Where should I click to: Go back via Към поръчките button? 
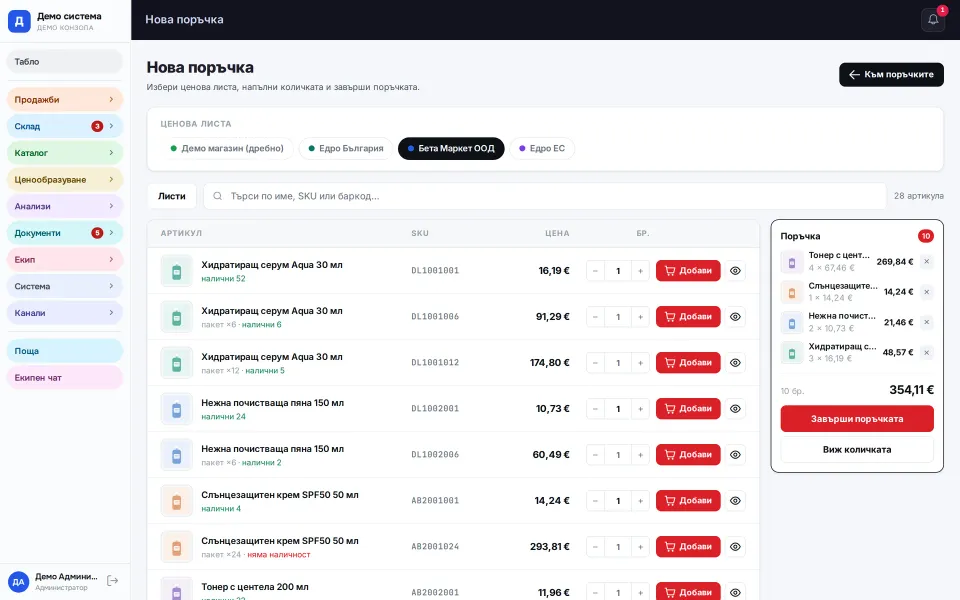click(891, 75)
